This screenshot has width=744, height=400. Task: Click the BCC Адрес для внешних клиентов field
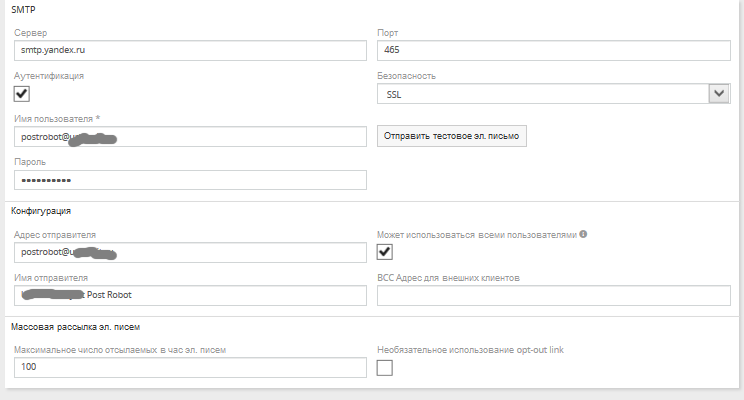pyautogui.click(x=555, y=295)
